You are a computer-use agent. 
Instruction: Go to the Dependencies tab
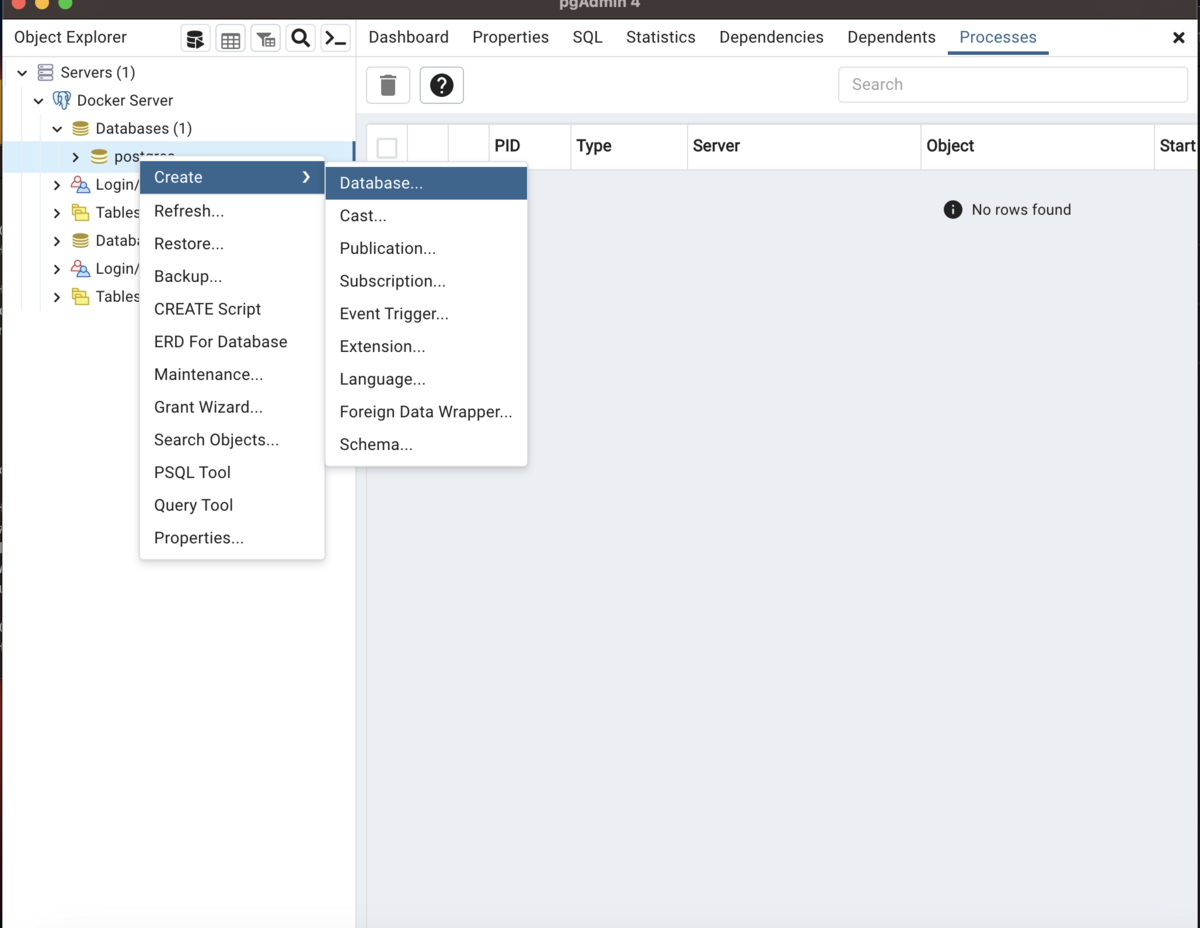tap(771, 37)
